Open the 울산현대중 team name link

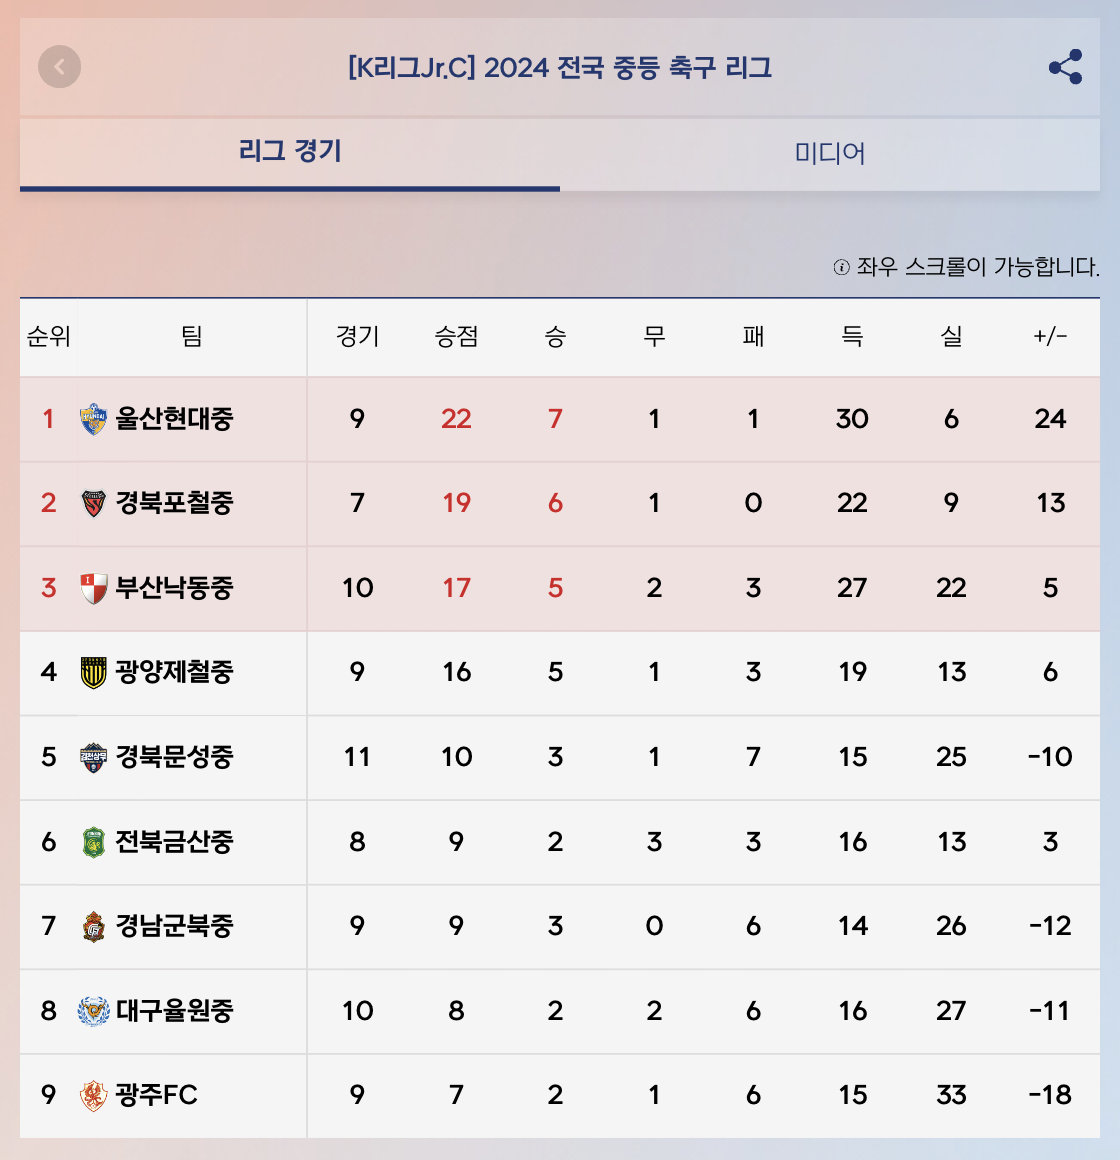point(174,419)
